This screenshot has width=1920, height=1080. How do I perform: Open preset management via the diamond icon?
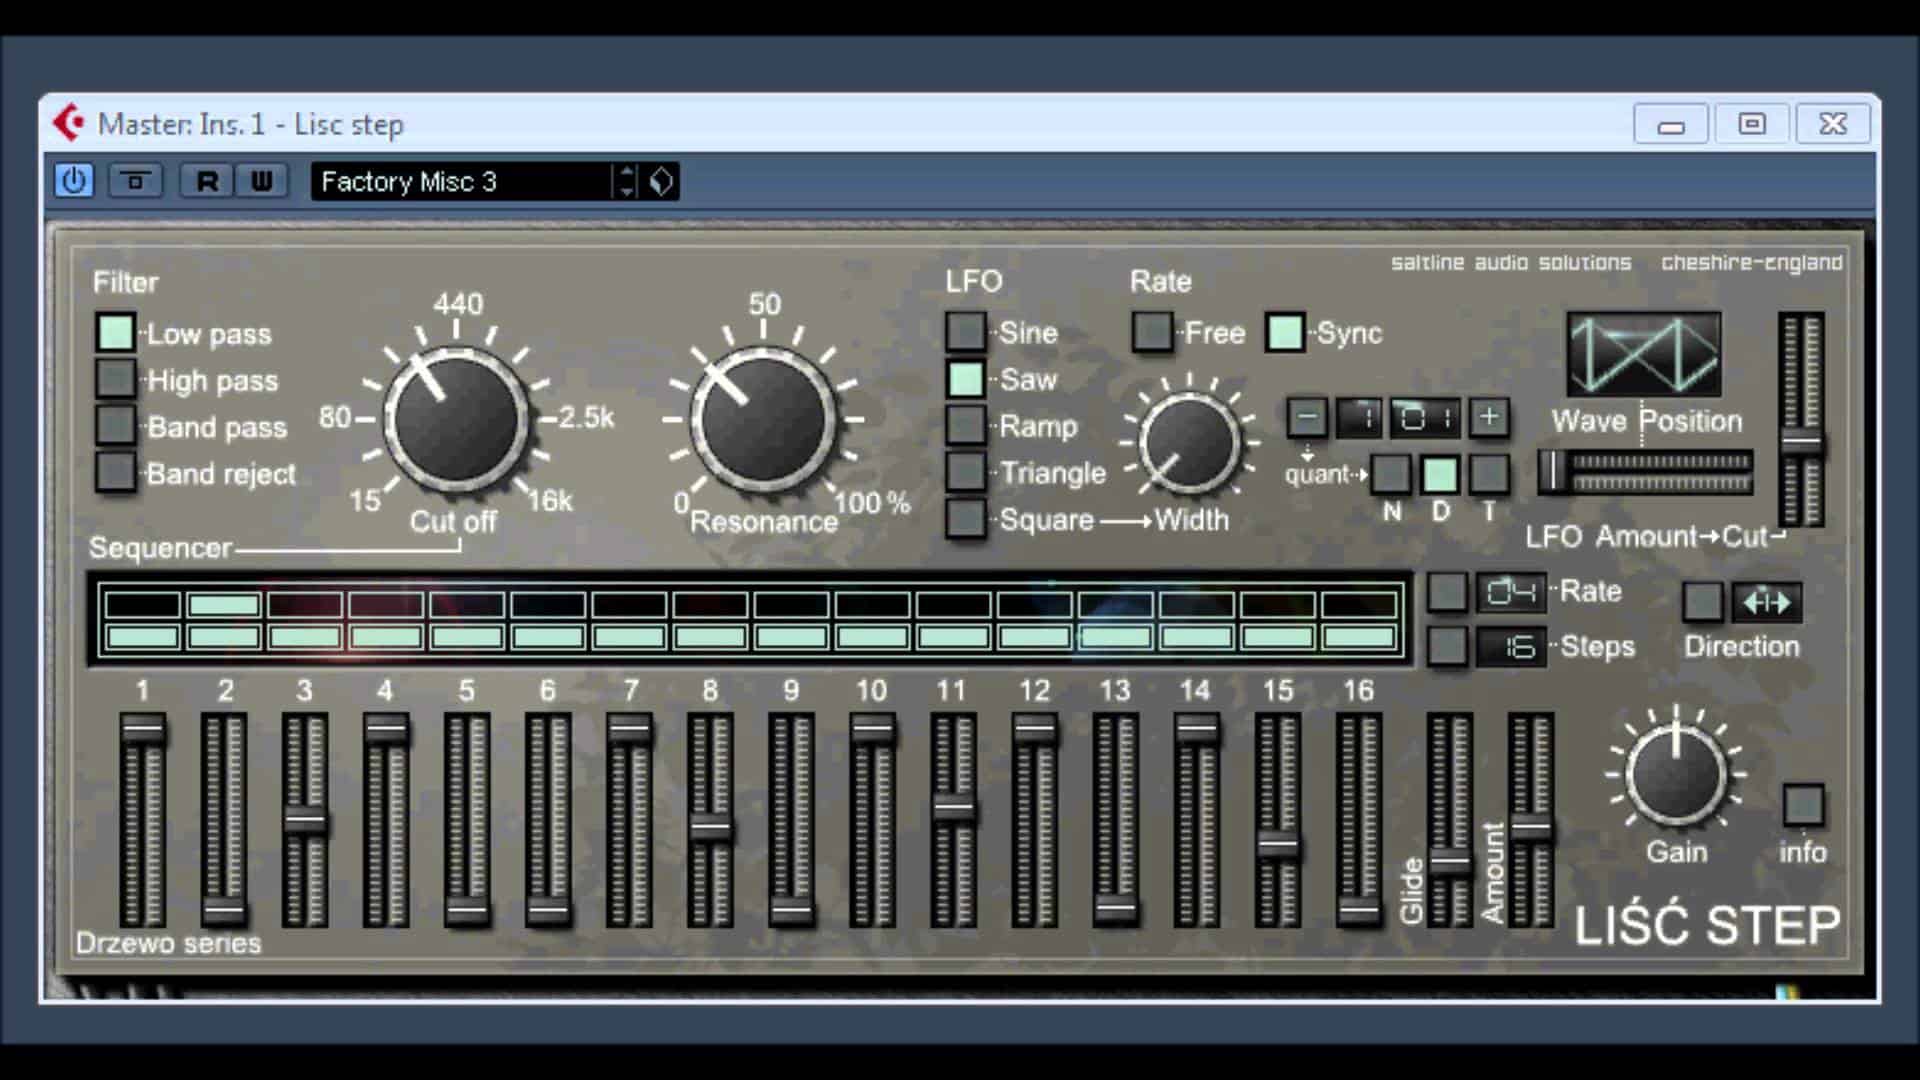(x=659, y=181)
